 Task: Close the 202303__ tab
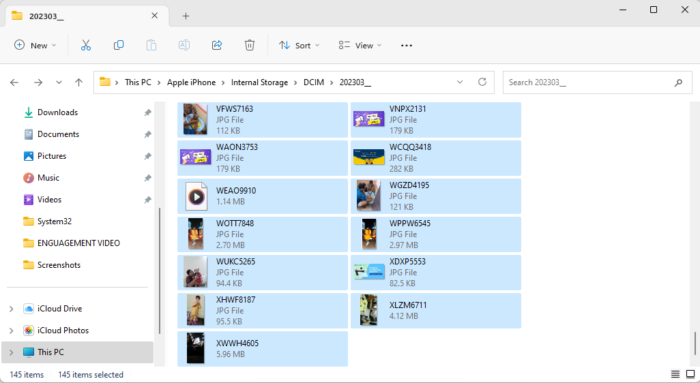[154, 16]
